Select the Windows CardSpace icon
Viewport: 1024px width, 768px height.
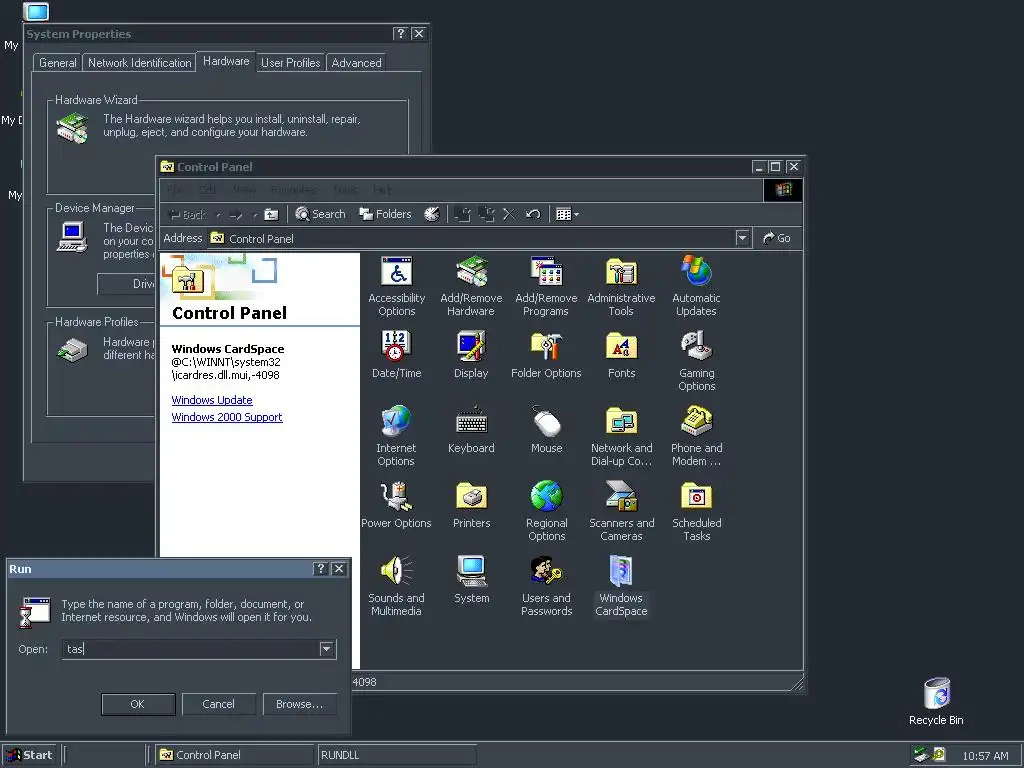coord(621,586)
